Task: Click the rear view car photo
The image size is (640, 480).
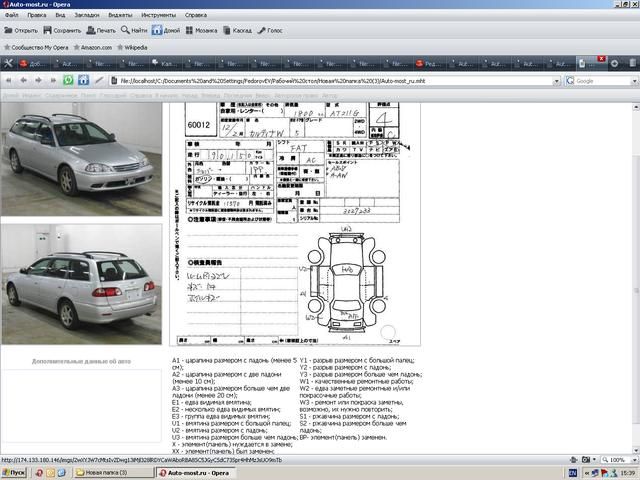Action: pyautogui.click(x=81, y=284)
